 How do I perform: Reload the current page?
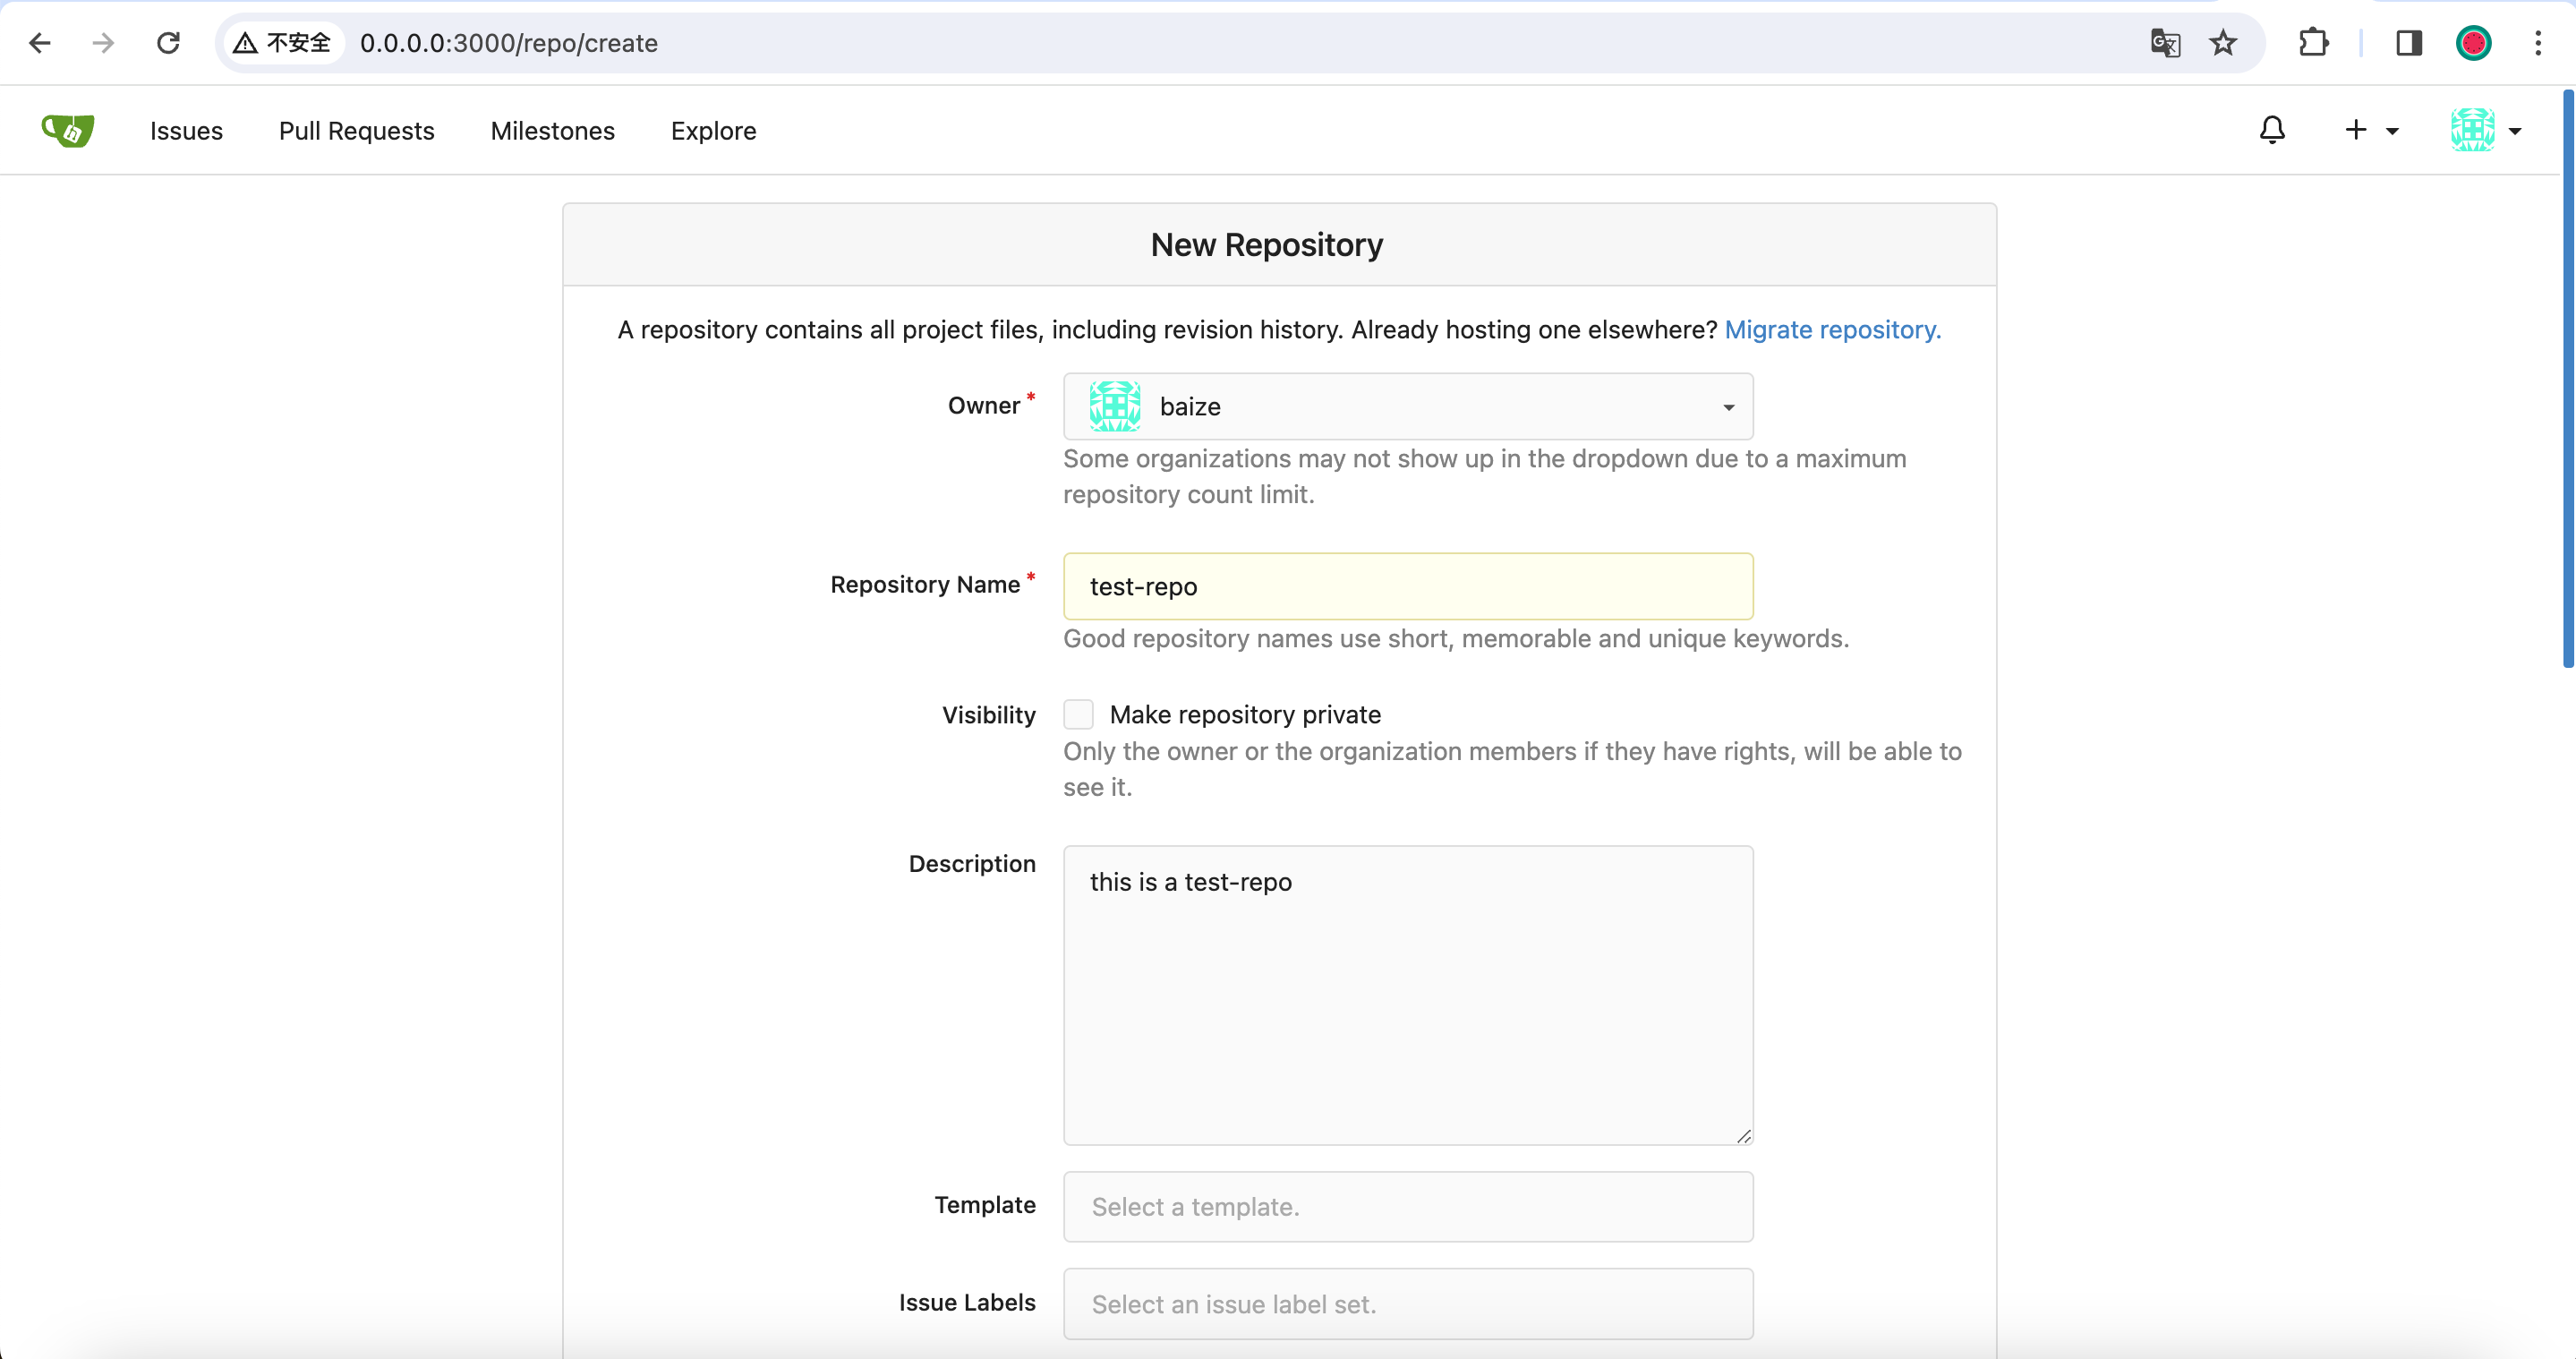[168, 43]
